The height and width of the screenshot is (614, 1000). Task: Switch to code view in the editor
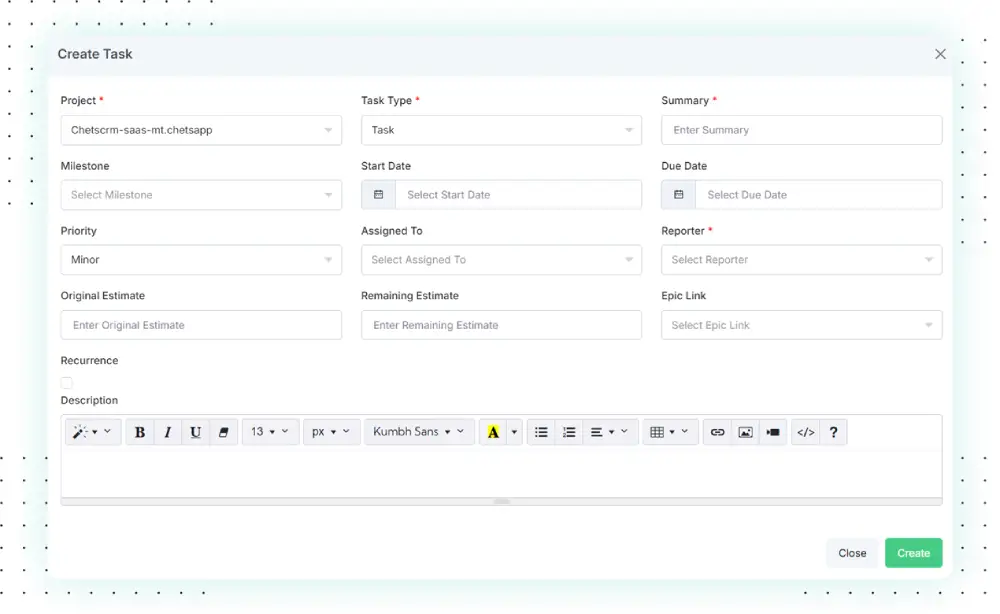[805, 432]
